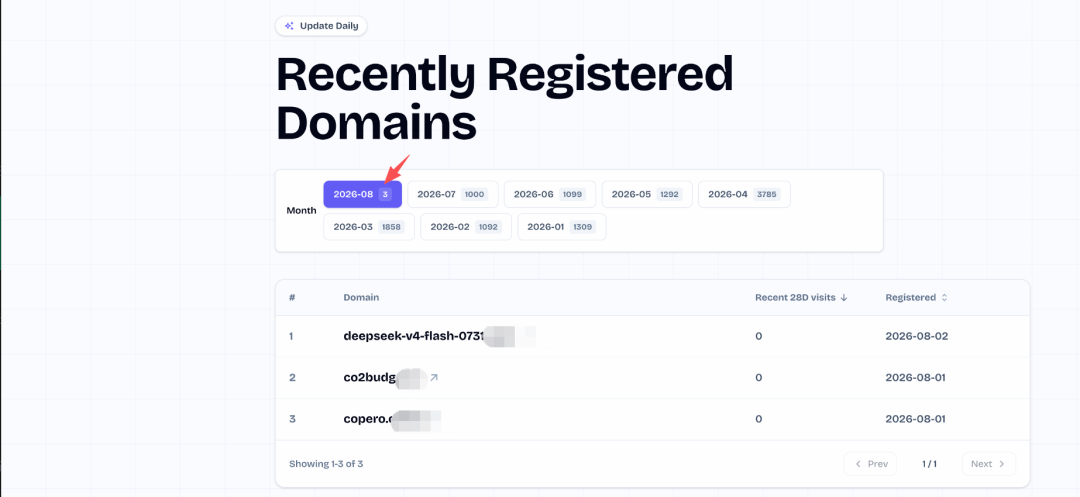
Task: Click the Registered column header text
Action: click(x=911, y=297)
